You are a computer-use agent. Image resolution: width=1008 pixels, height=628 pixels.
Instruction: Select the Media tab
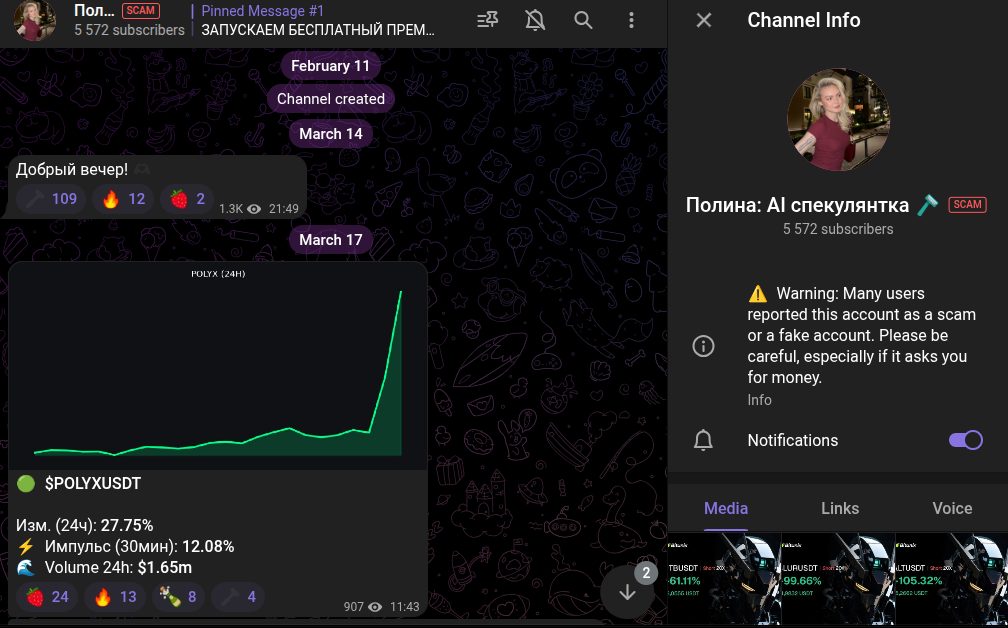726,508
